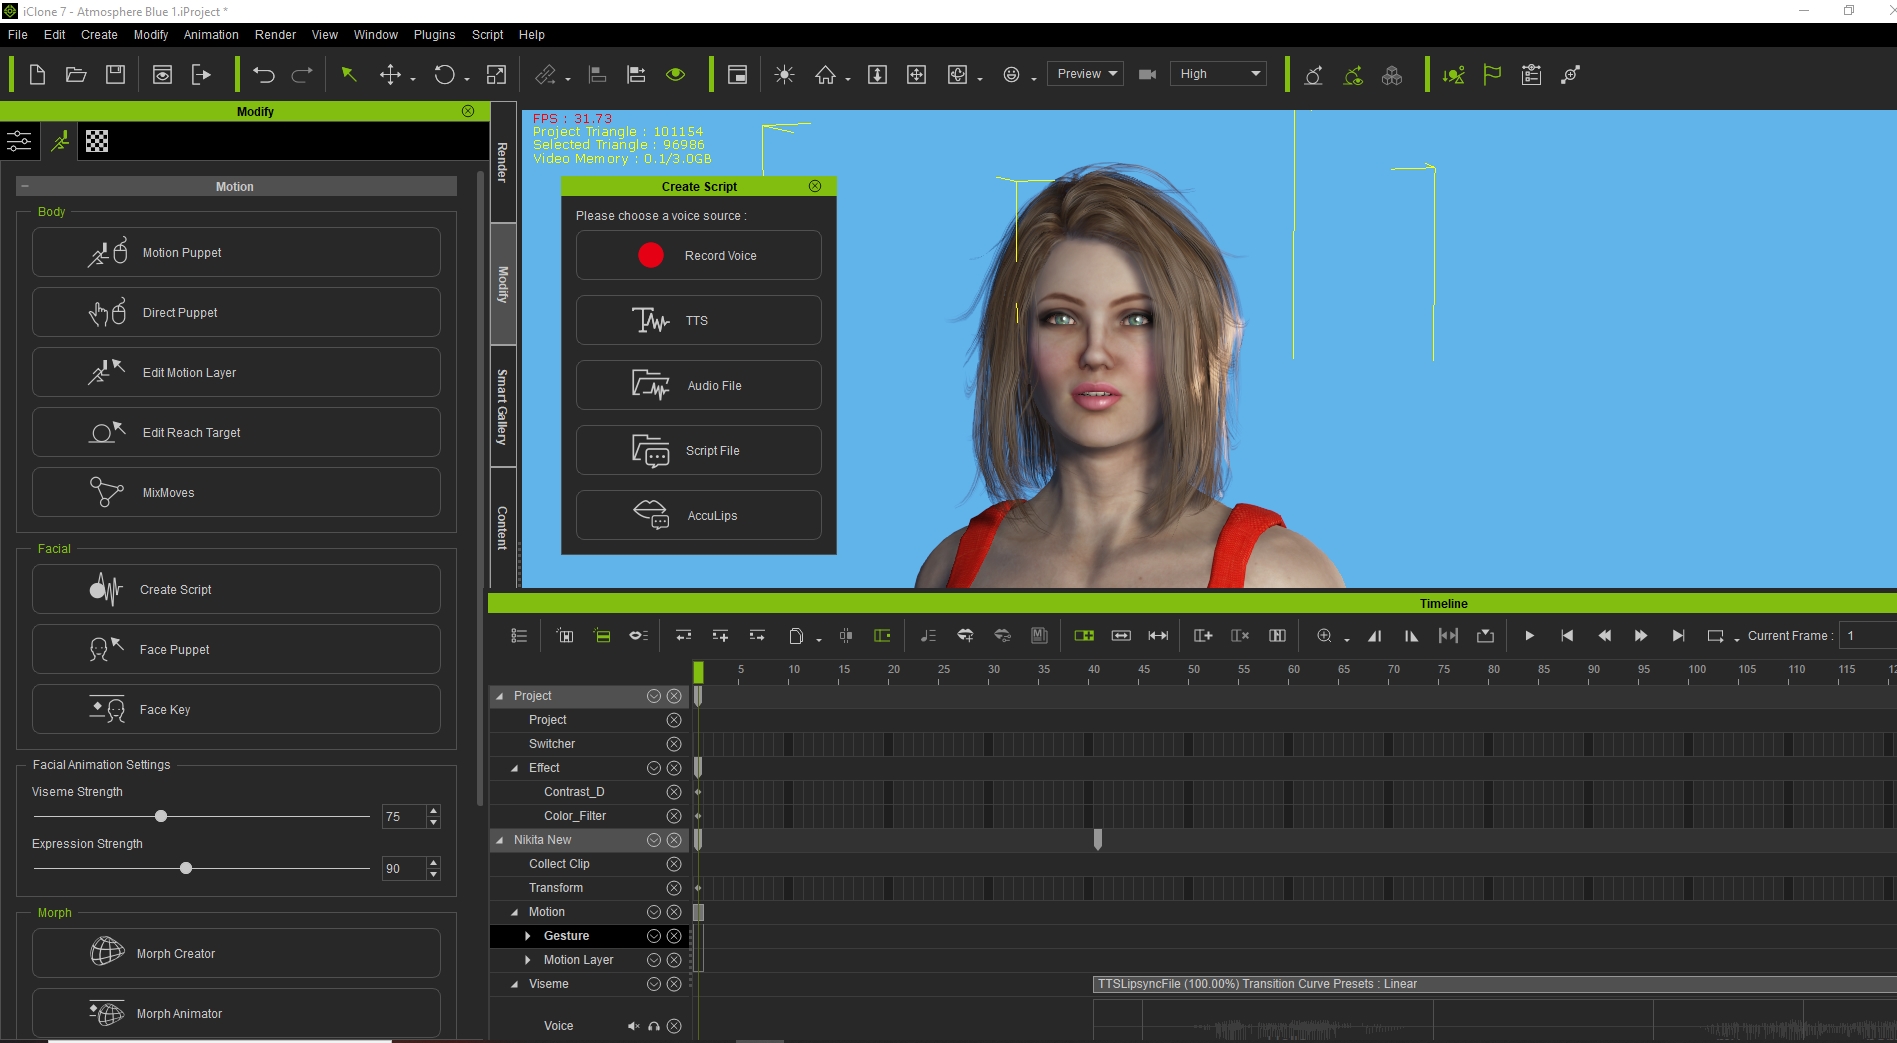Open the Preview render mode dropdown

pyautogui.click(x=1086, y=74)
